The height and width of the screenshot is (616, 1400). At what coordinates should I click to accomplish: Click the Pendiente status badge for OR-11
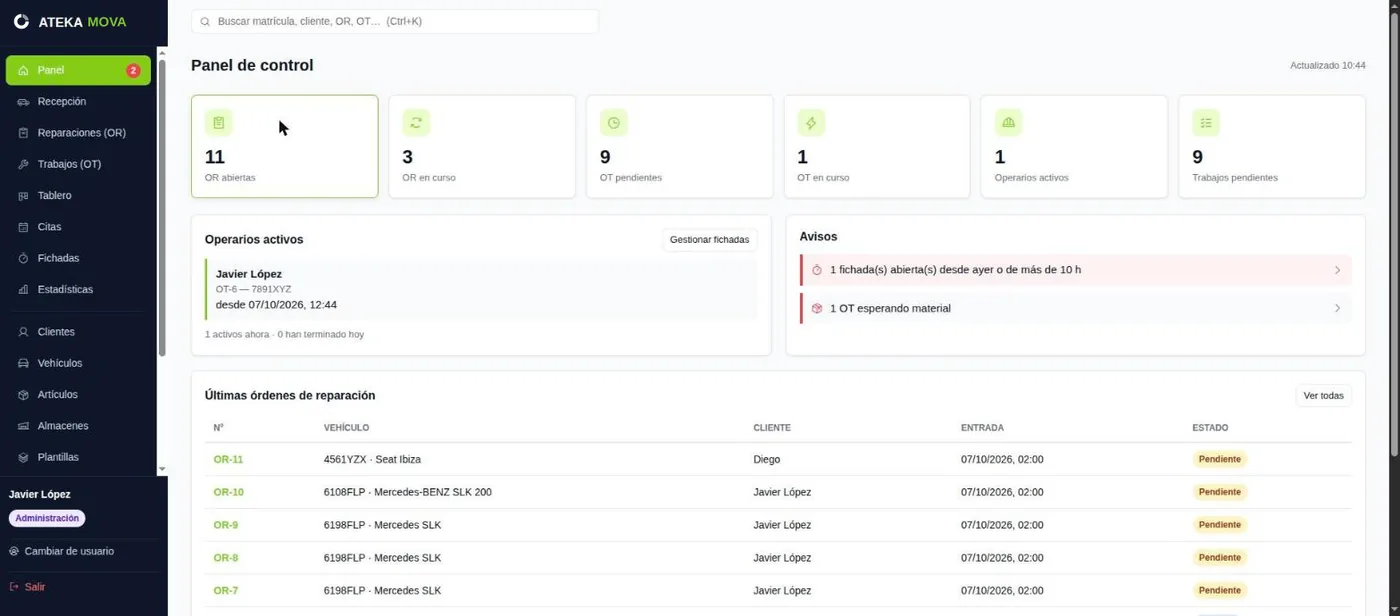(1219, 460)
